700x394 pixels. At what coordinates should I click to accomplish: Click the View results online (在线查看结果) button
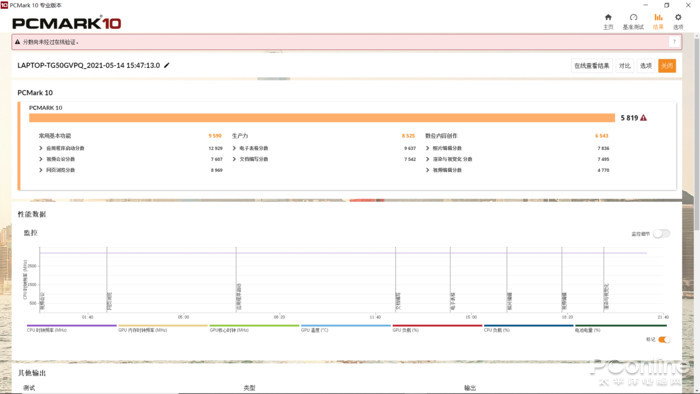tap(592, 66)
